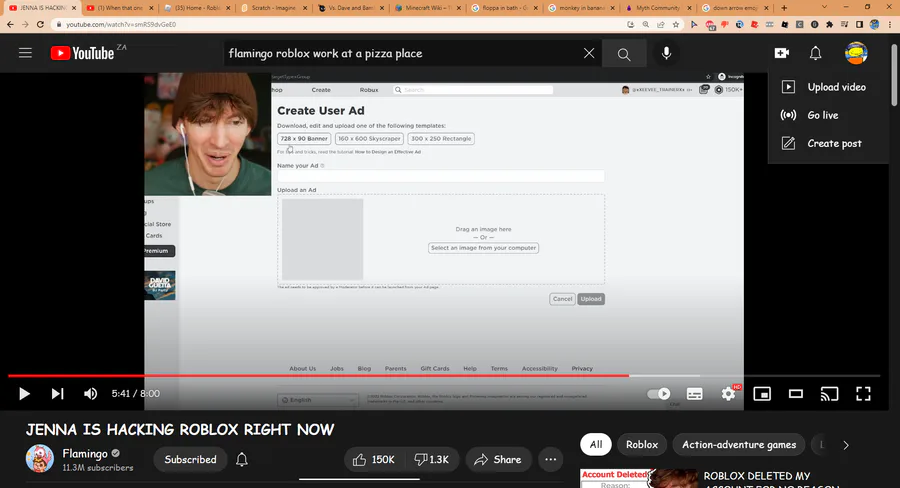Click the browser address bar URL
The image size is (900, 488).
click(x=121, y=25)
